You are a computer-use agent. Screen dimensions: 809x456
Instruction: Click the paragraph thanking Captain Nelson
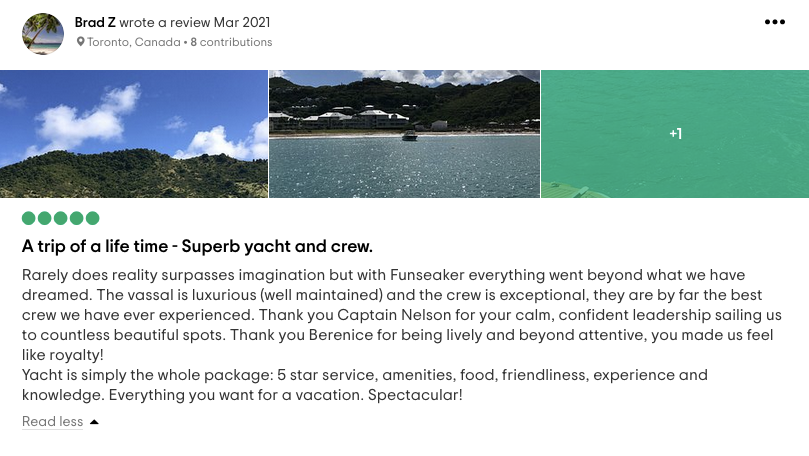[x=402, y=315]
